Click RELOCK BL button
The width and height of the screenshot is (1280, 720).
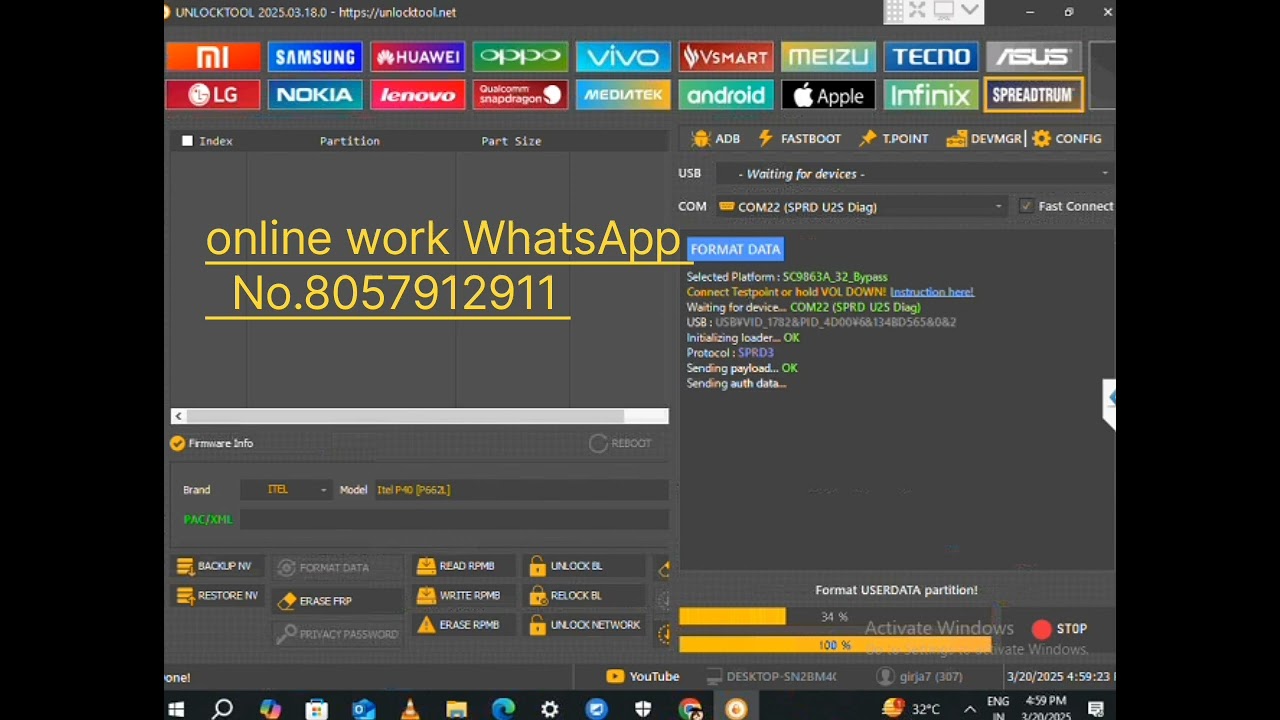(x=584, y=596)
